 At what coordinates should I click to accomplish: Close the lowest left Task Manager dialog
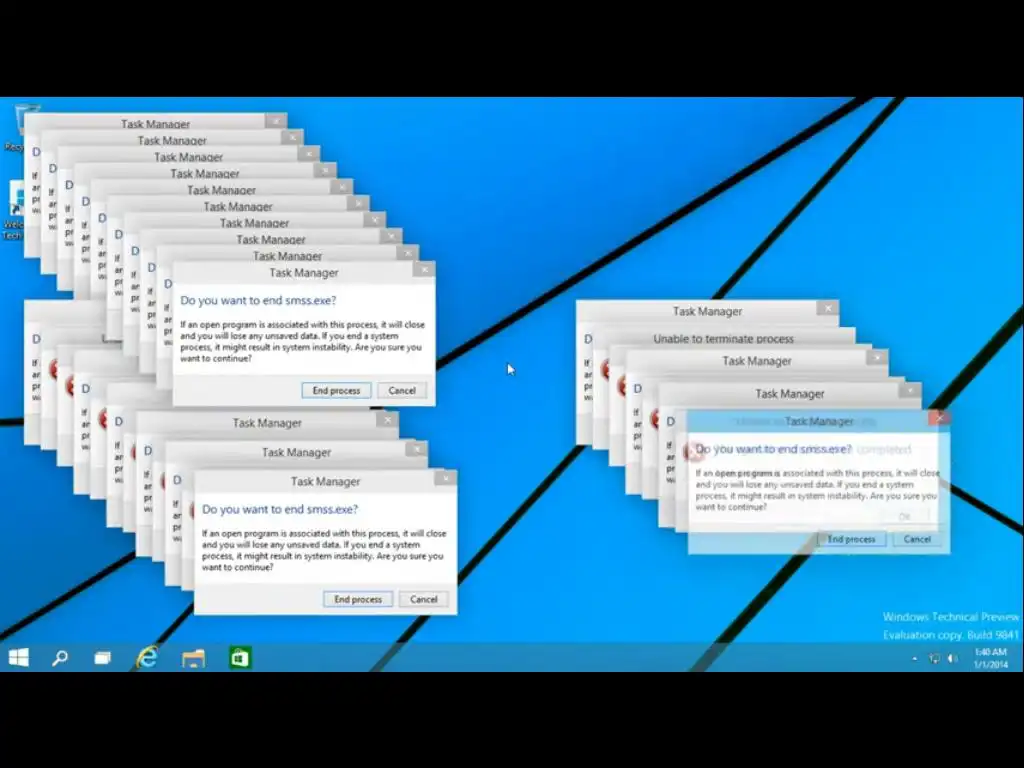tap(445, 477)
